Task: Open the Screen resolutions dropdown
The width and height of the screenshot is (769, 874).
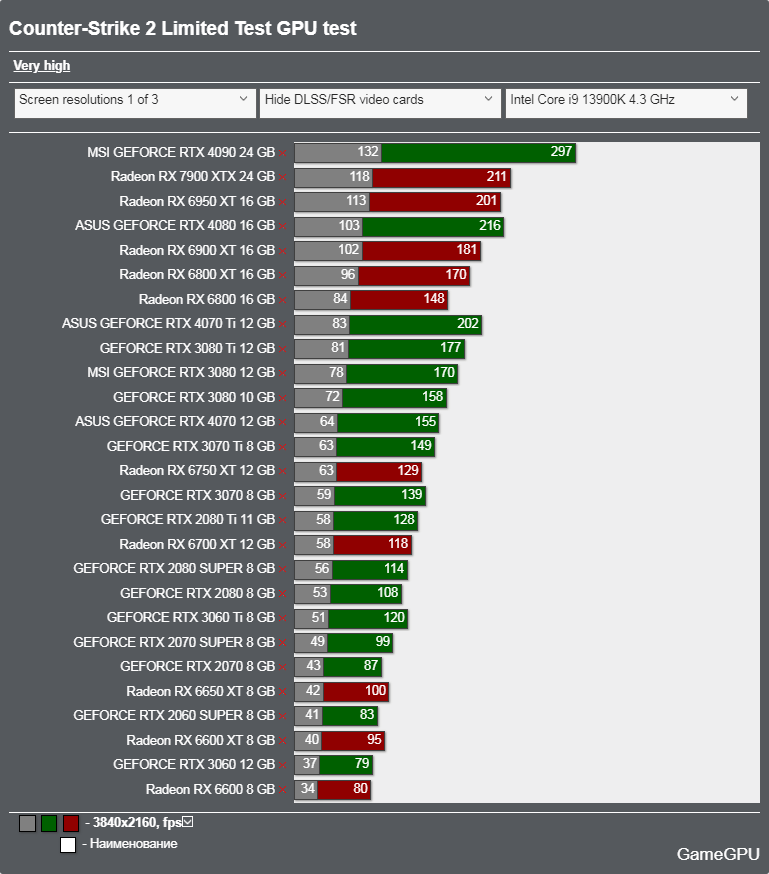Action: [135, 103]
